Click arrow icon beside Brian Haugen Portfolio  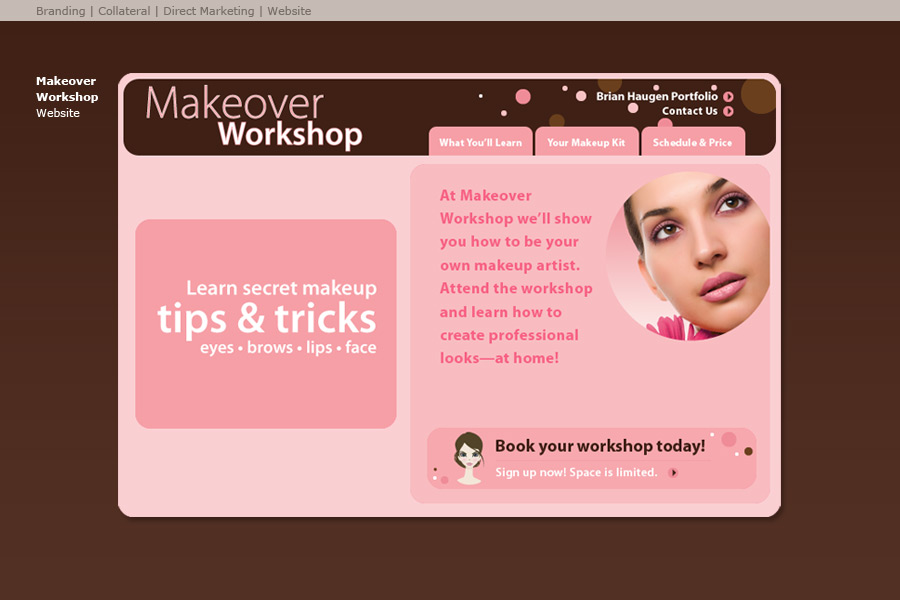(729, 97)
